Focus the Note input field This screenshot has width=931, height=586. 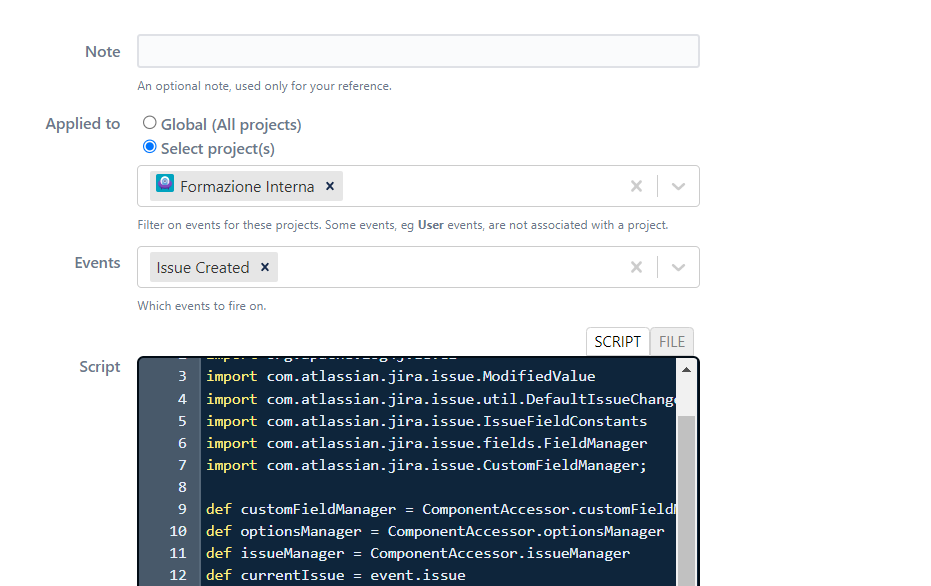(x=418, y=51)
